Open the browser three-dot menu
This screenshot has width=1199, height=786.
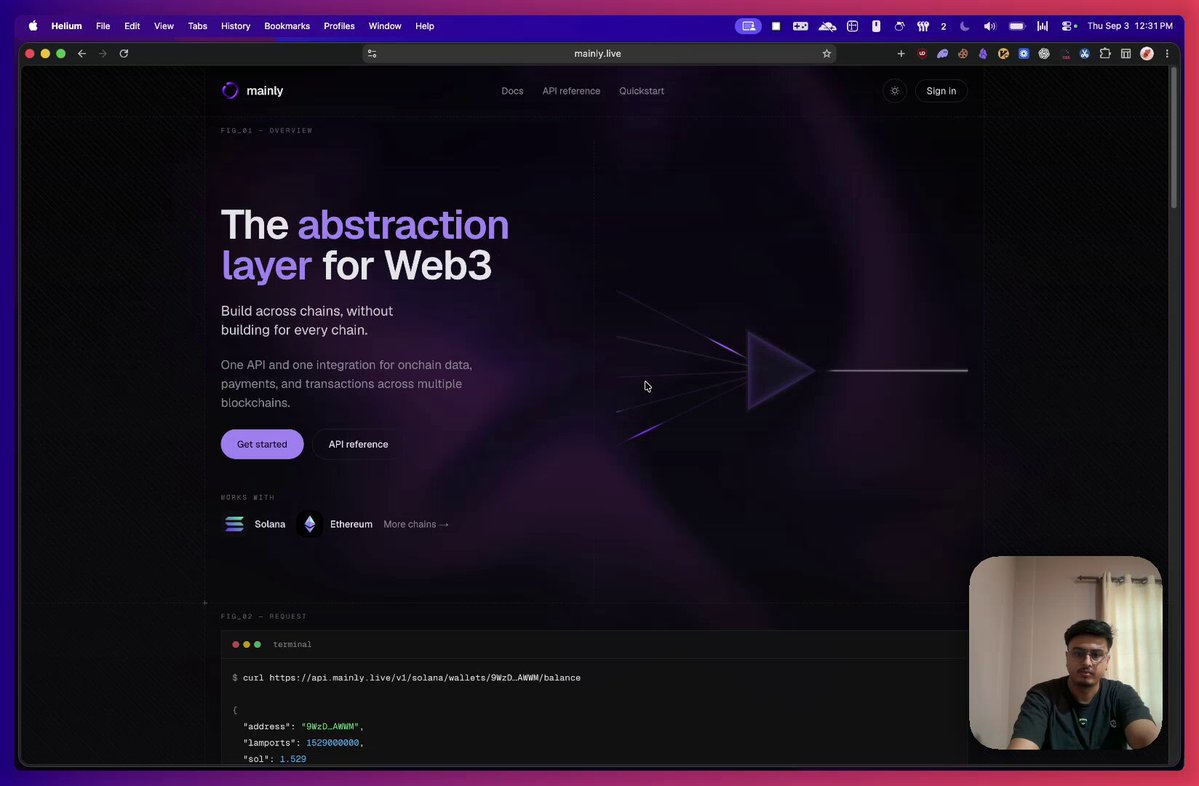[x=1167, y=54]
